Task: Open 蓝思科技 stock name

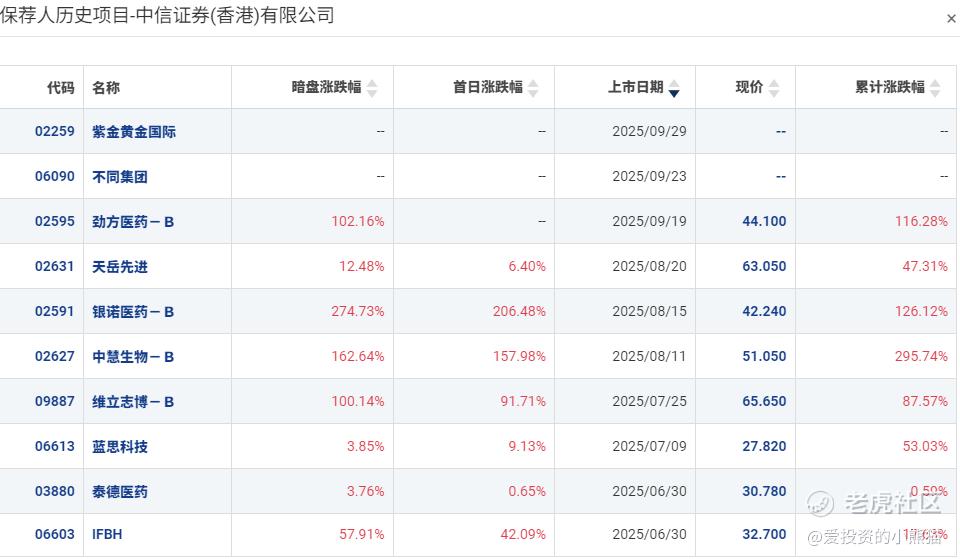Action: tap(120, 447)
